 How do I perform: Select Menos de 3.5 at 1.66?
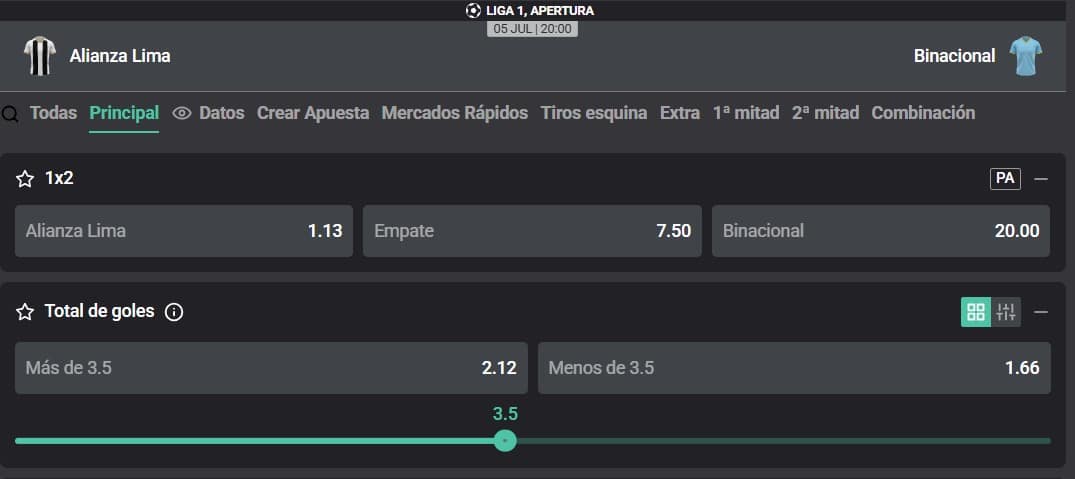794,368
